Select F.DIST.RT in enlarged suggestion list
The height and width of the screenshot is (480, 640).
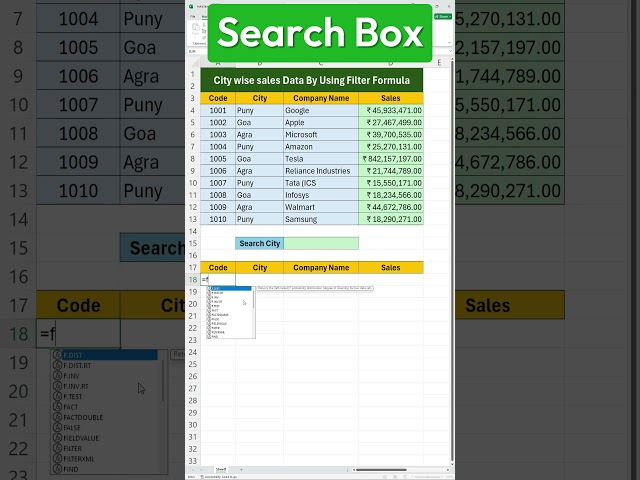[x=77, y=366]
